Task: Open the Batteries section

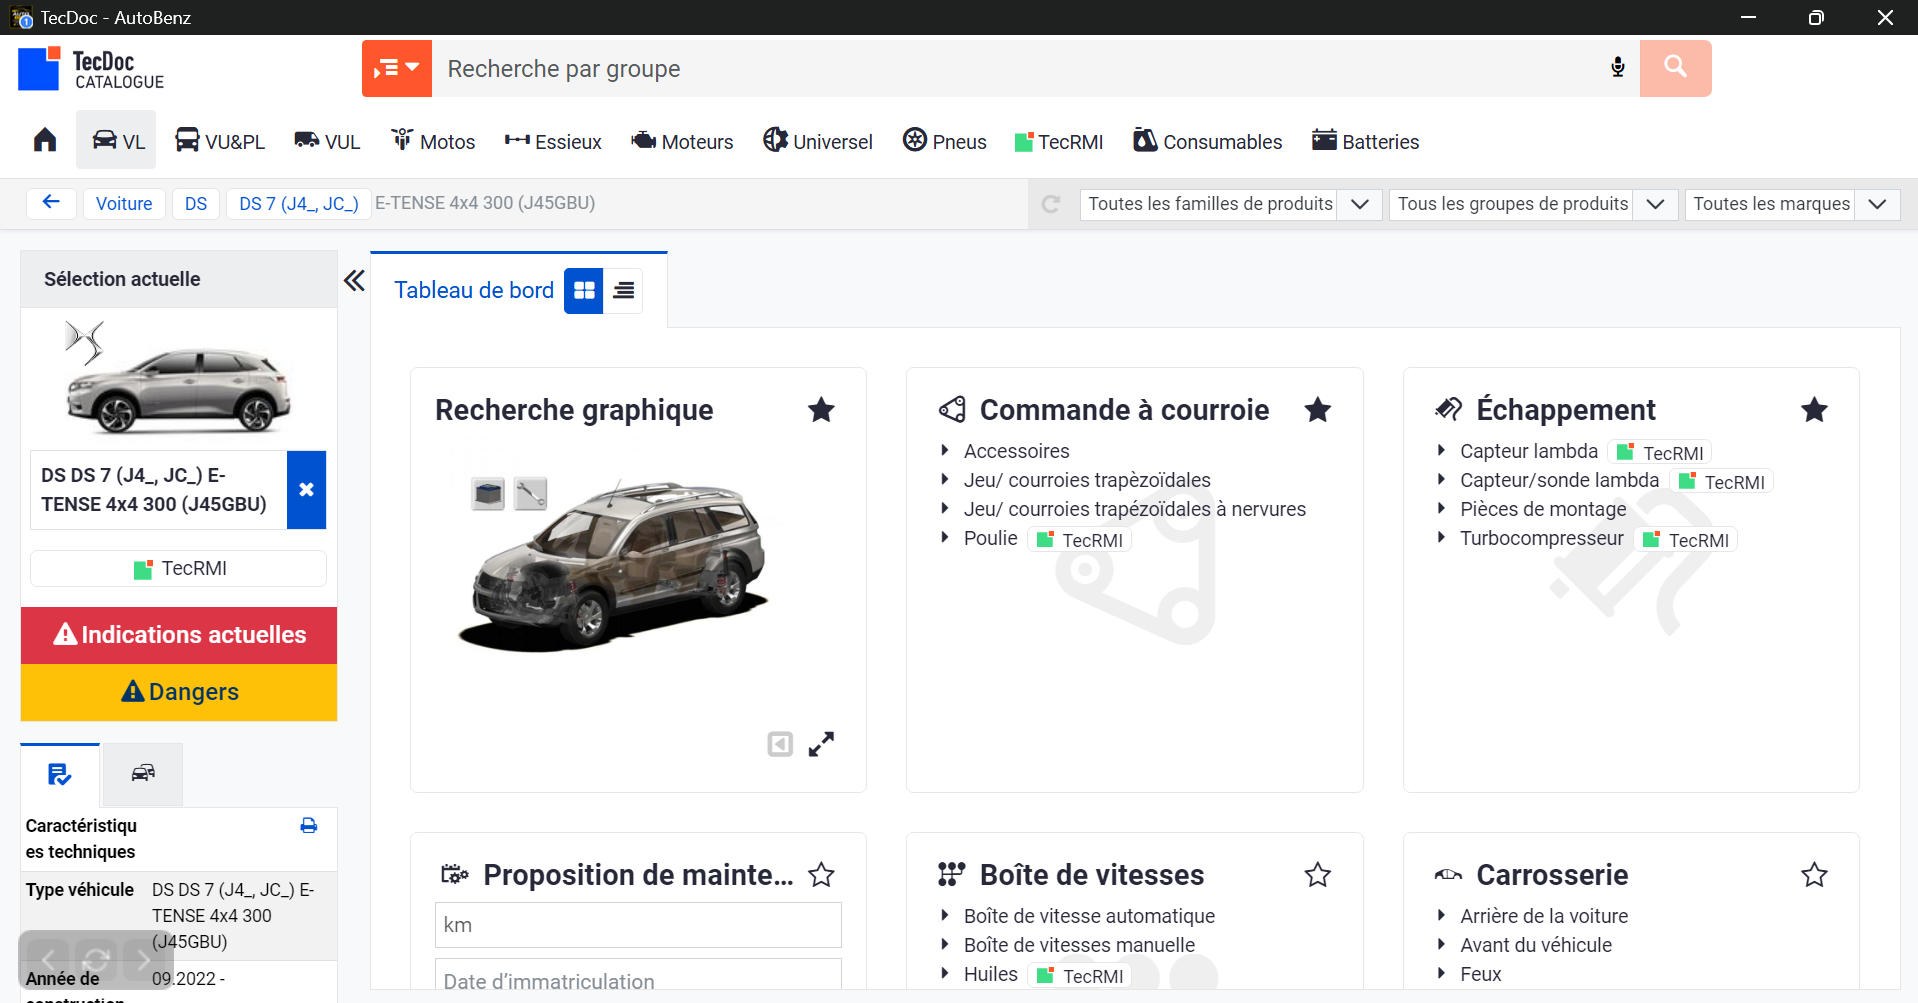Action: [x=1365, y=141]
